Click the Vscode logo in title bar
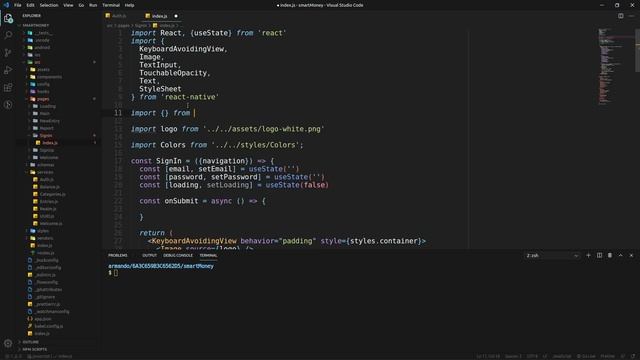The height and width of the screenshot is (360, 640). click(6, 5)
